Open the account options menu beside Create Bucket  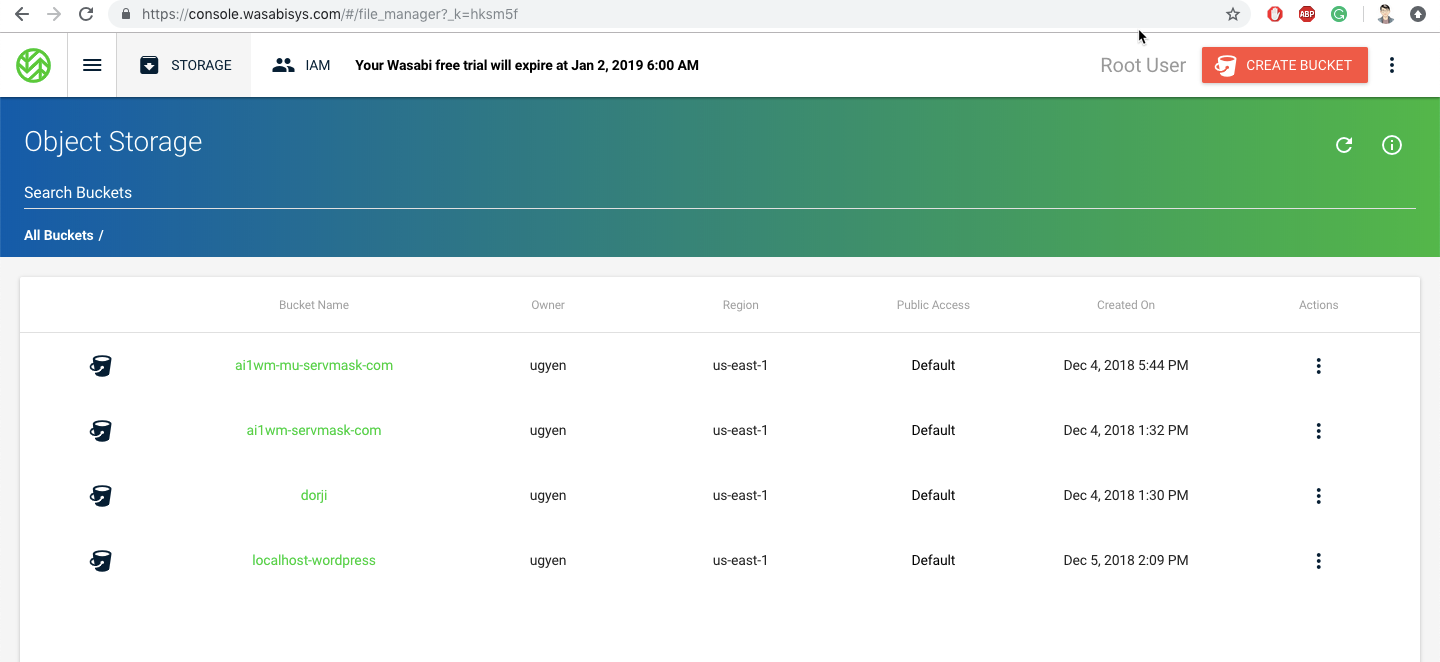click(1391, 65)
